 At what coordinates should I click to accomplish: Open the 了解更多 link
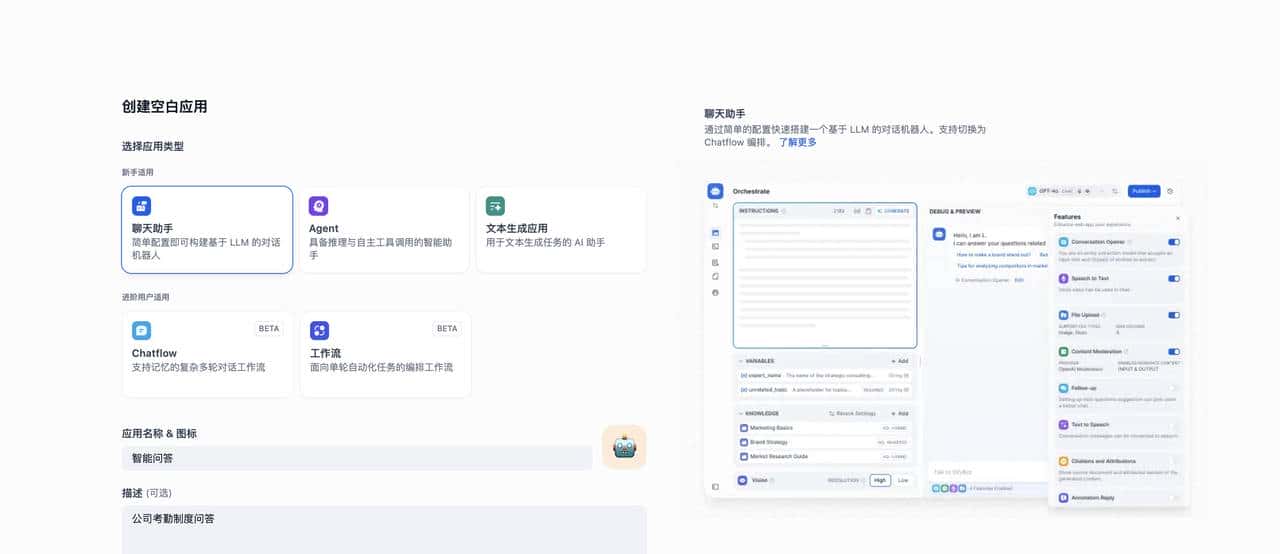(x=797, y=142)
